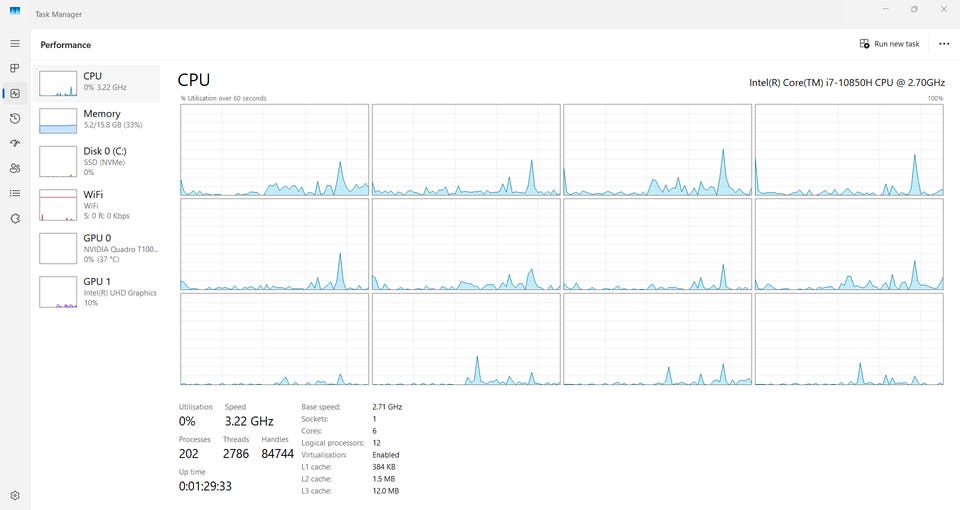Open the App history icon
The width and height of the screenshot is (960, 510).
(x=15, y=119)
